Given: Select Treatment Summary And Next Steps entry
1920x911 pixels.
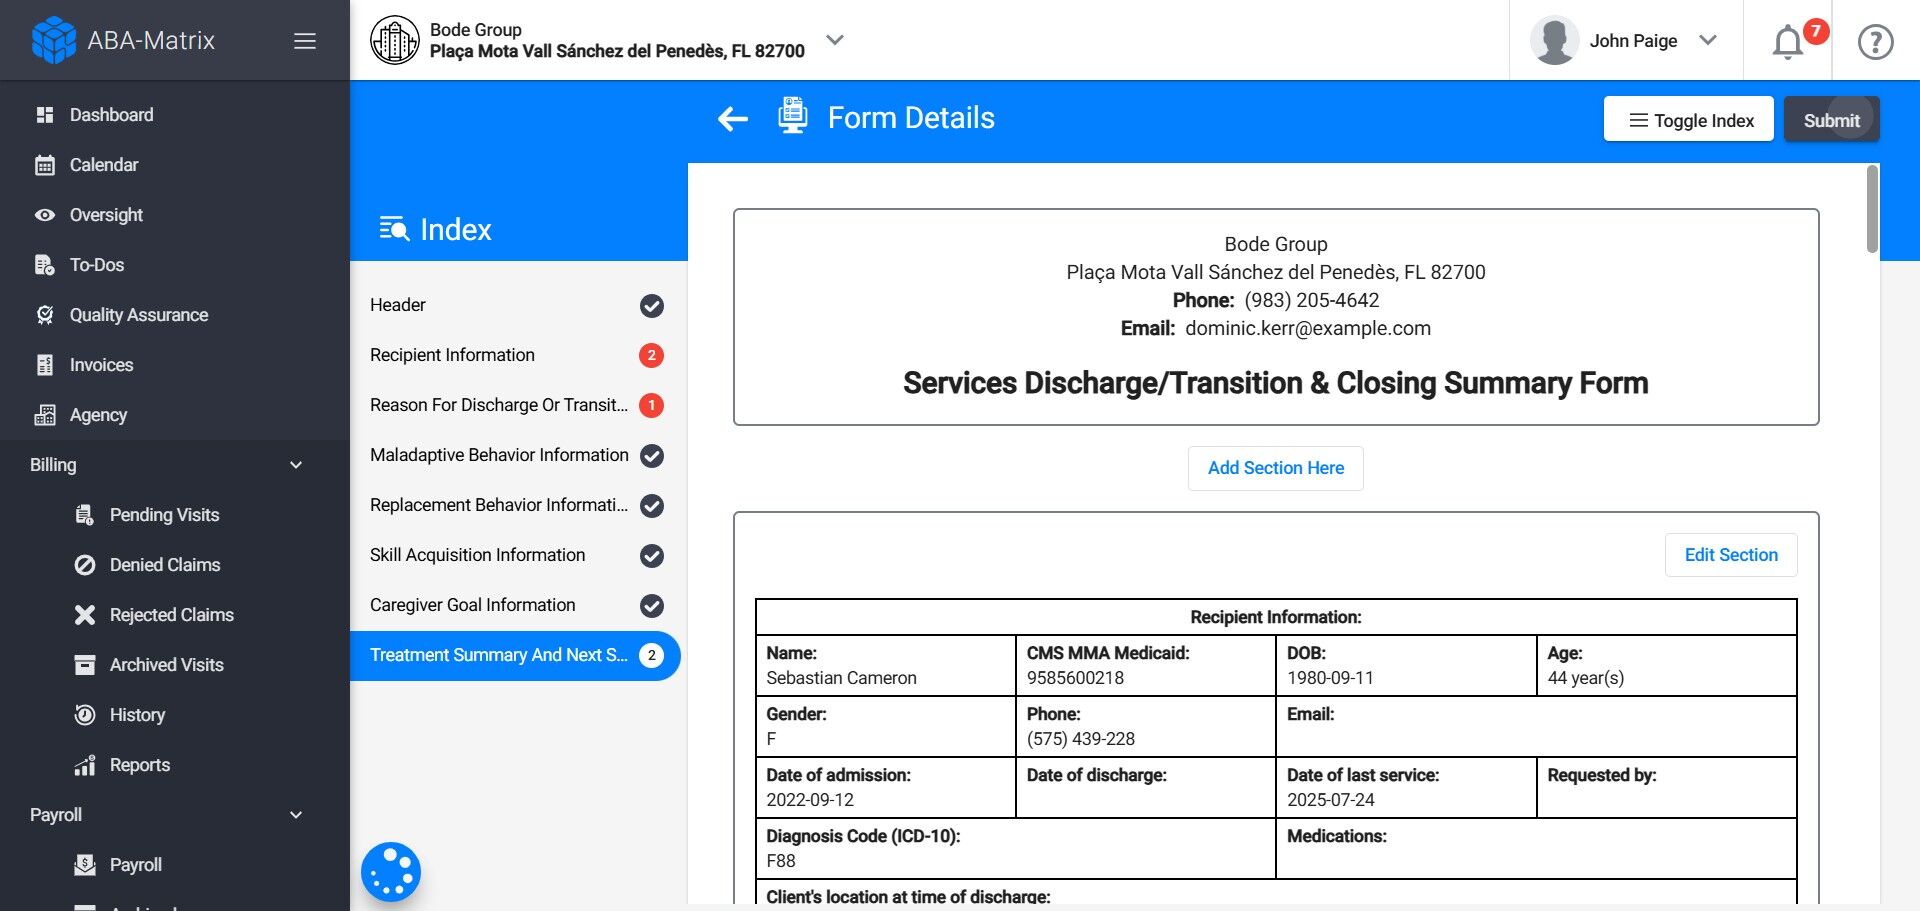Looking at the screenshot, I should pos(516,655).
